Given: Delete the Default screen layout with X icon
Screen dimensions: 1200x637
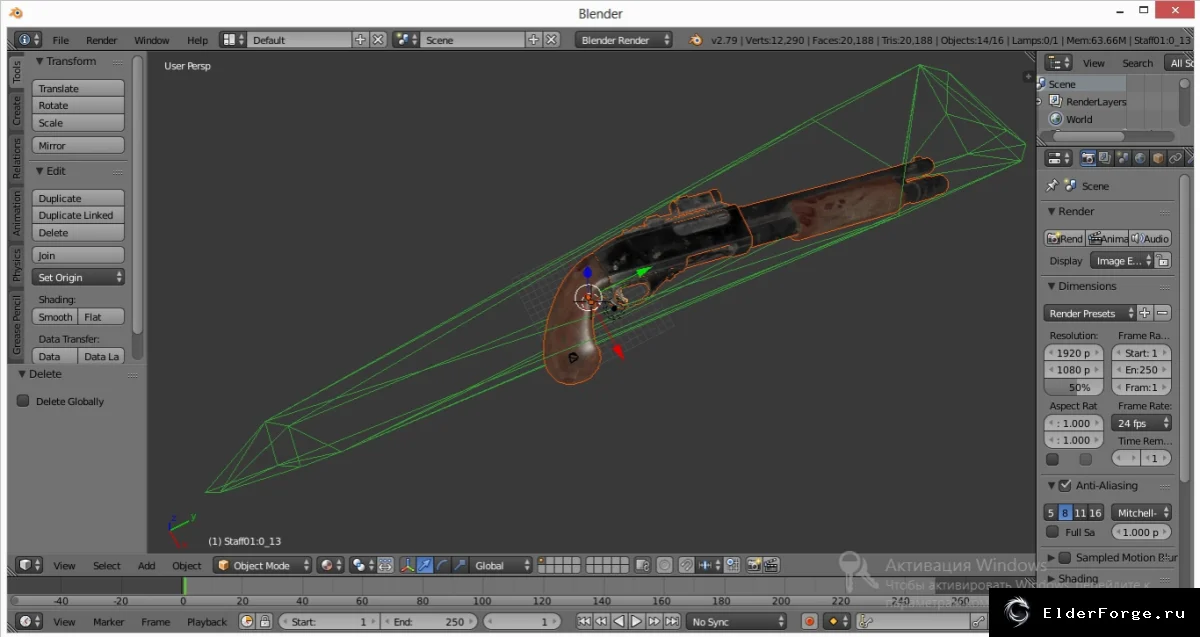Looking at the screenshot, I should point(378,40).
